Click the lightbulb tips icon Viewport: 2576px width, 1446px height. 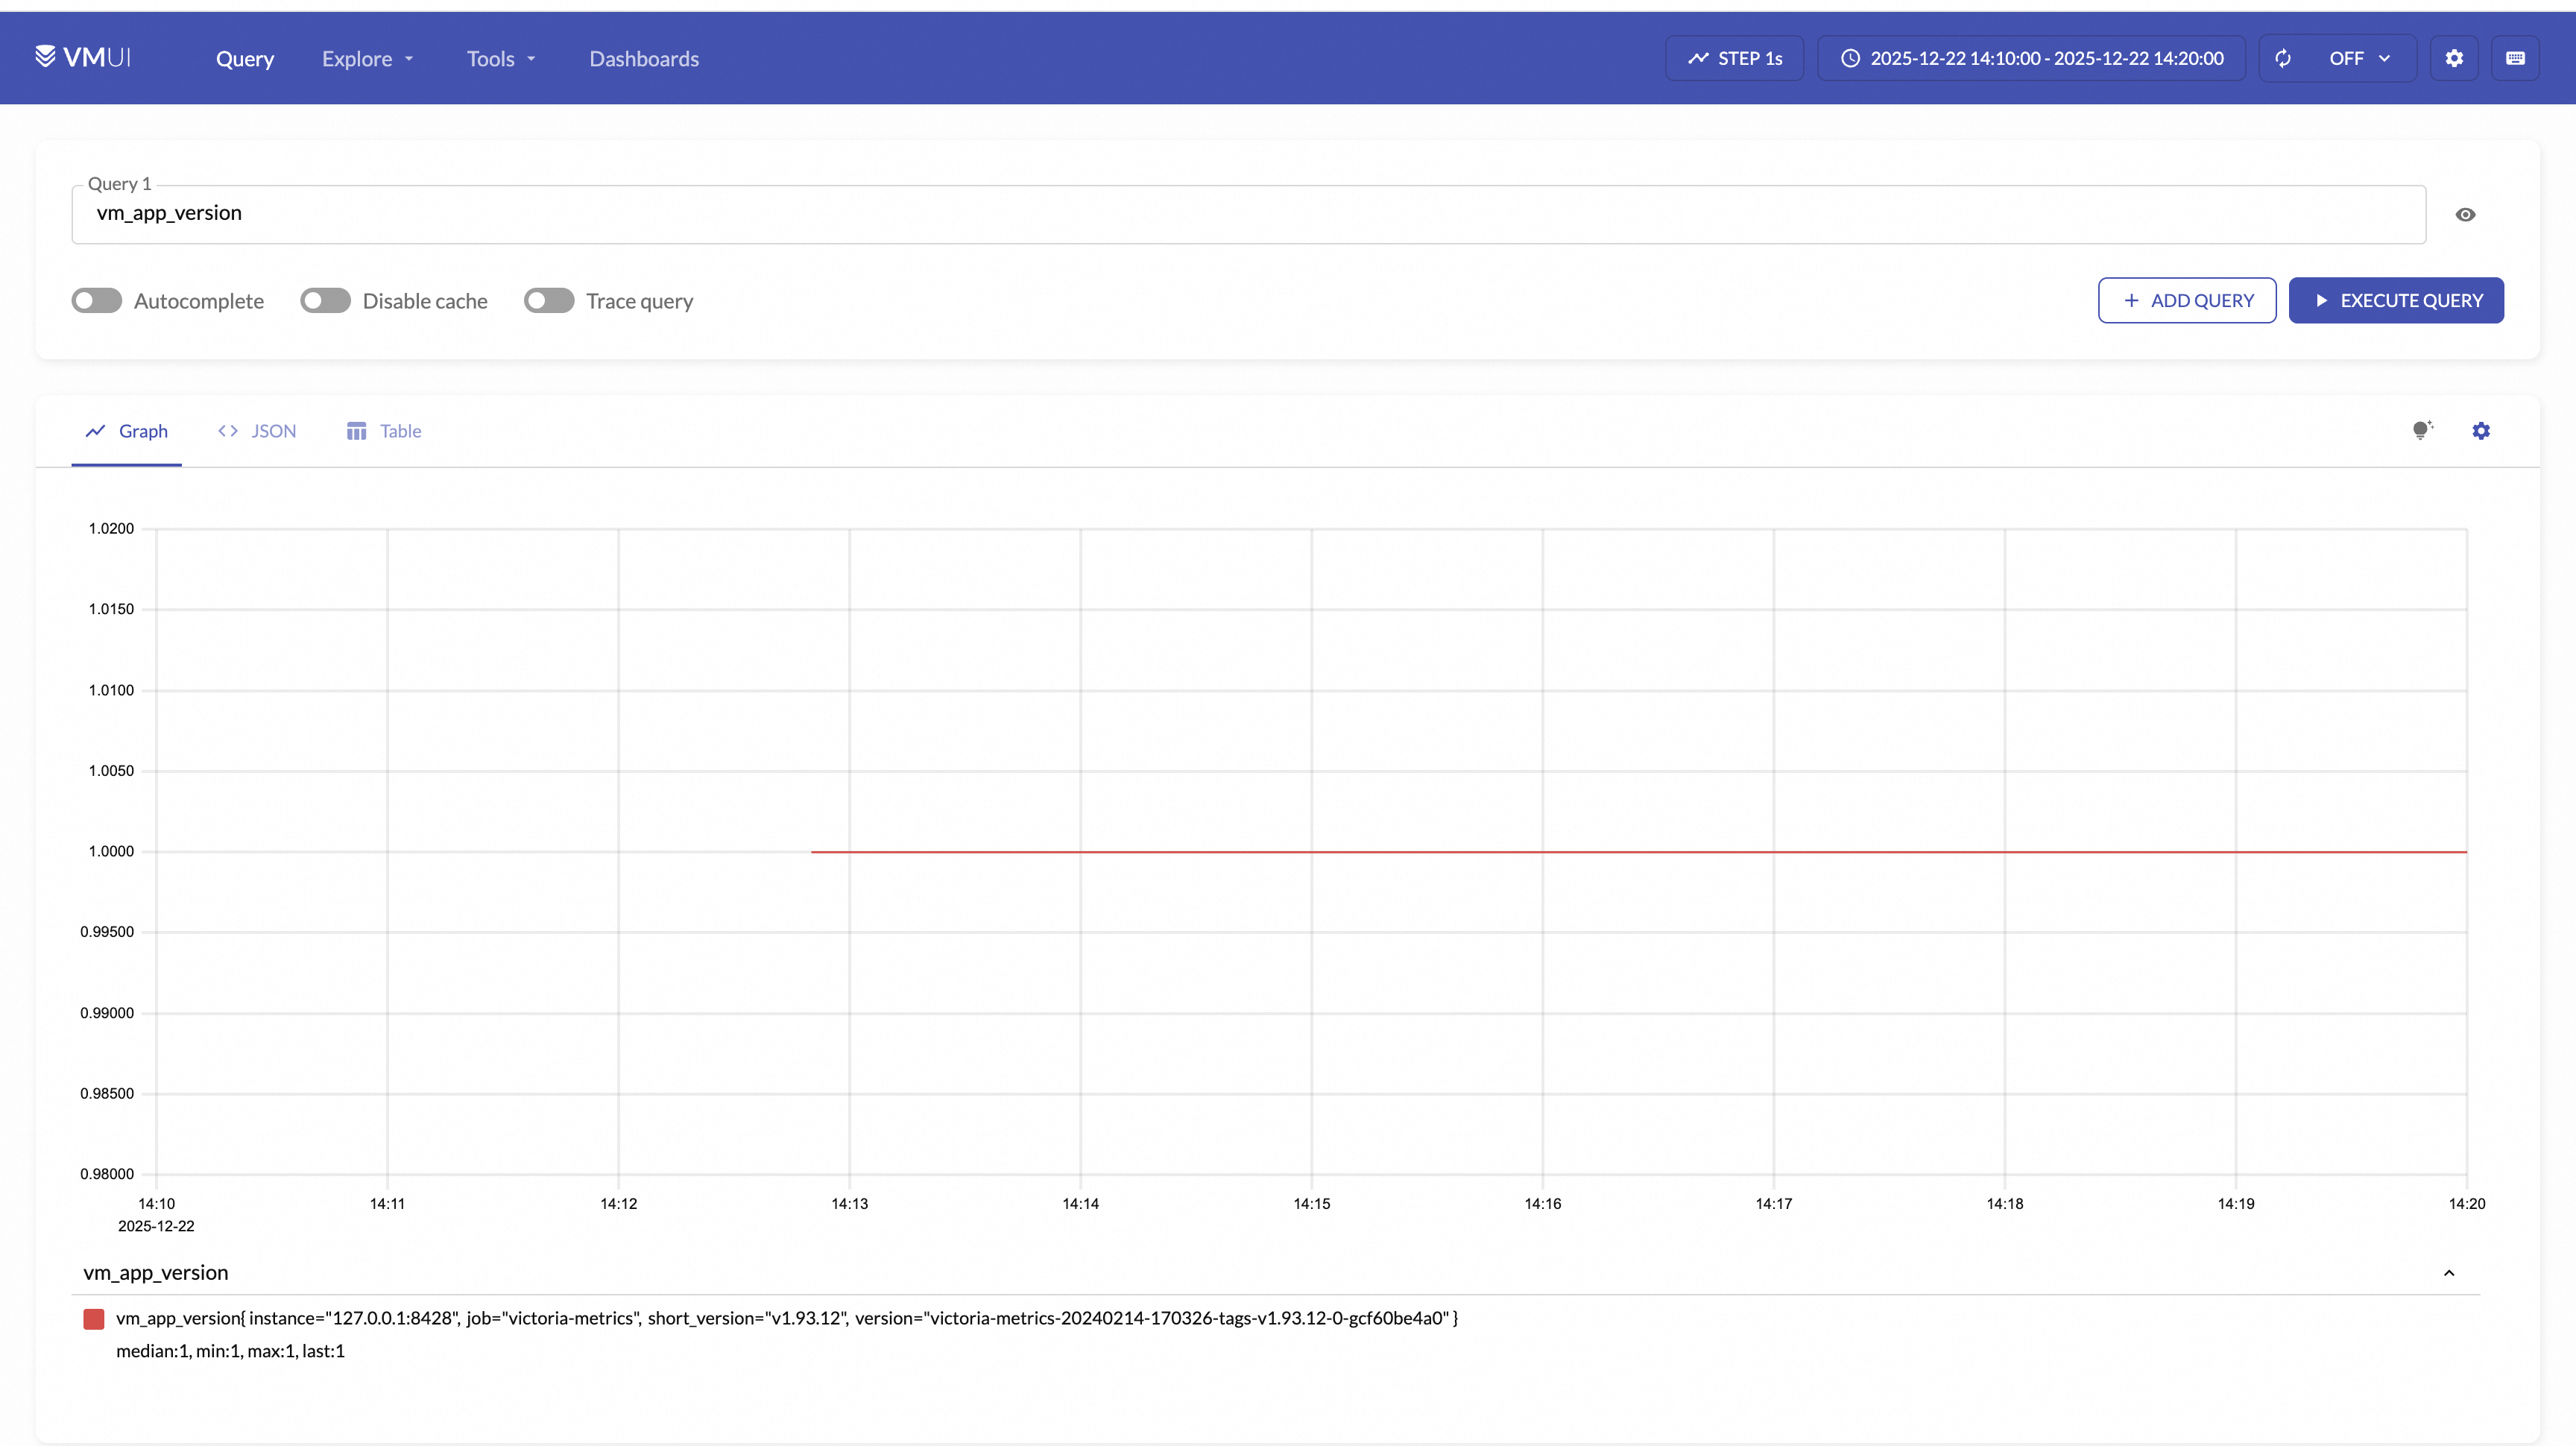(2421, 431)
